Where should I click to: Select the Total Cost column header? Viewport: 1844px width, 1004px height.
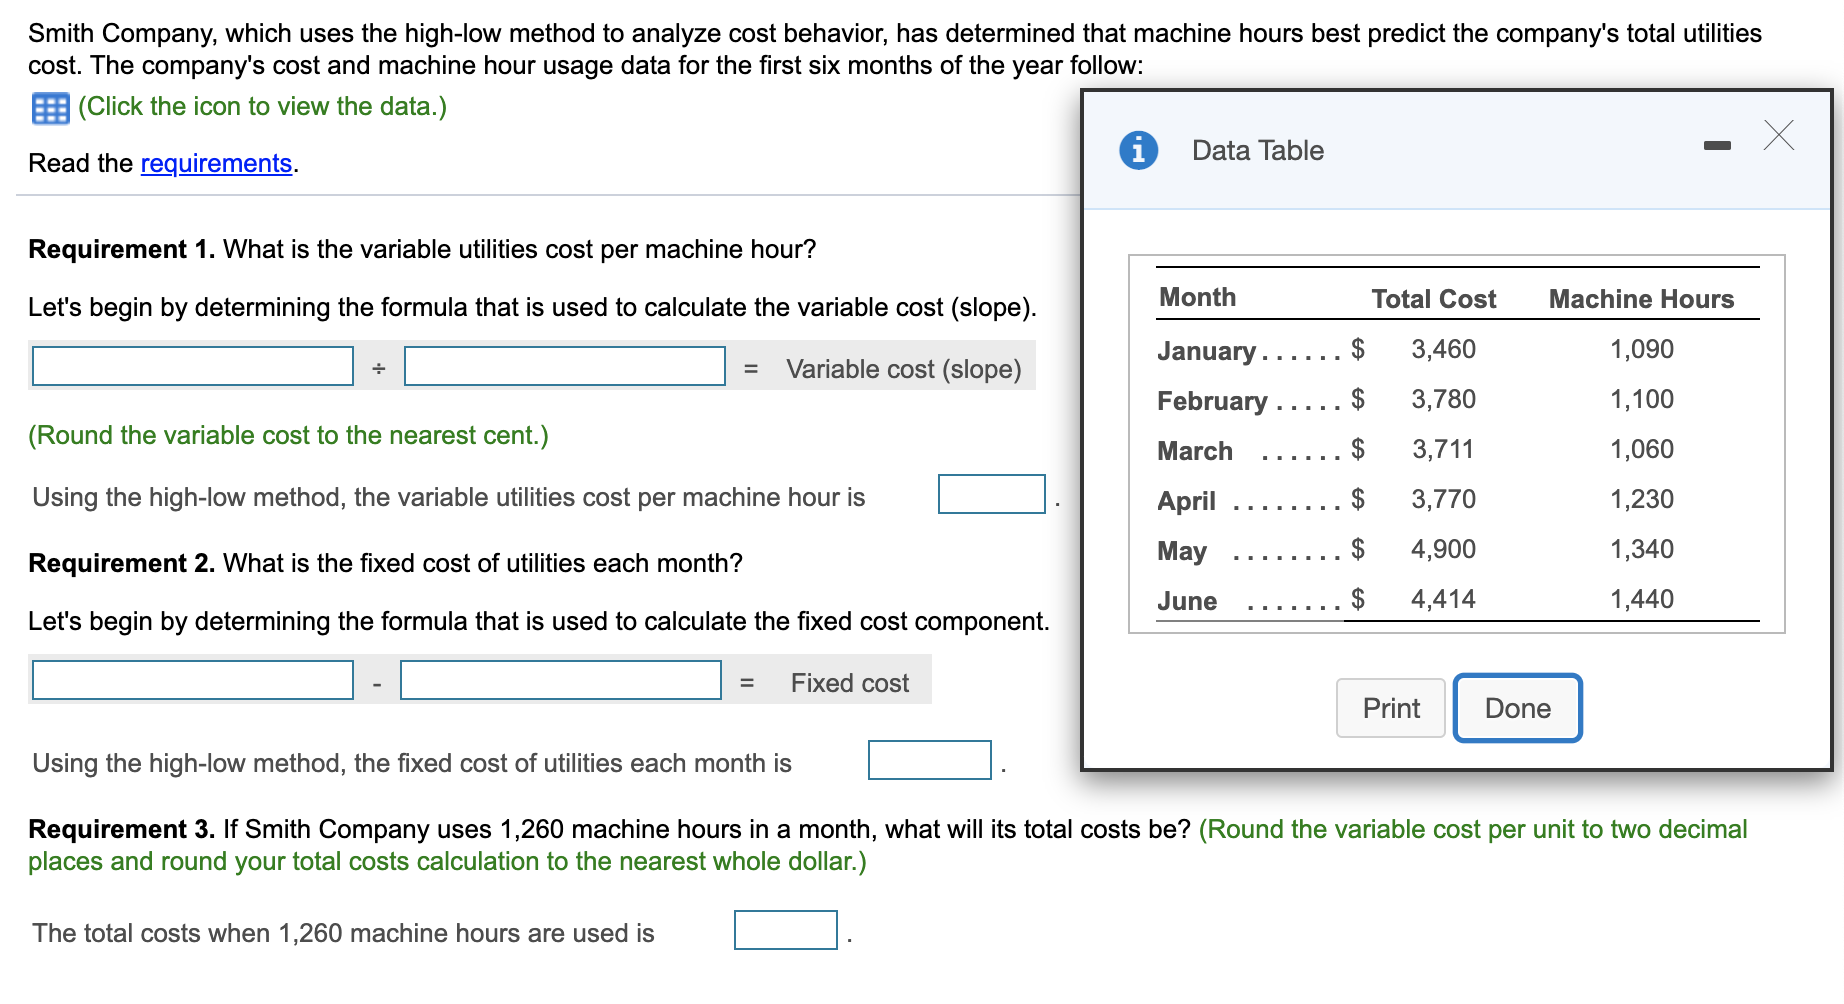click(1433, 299)
